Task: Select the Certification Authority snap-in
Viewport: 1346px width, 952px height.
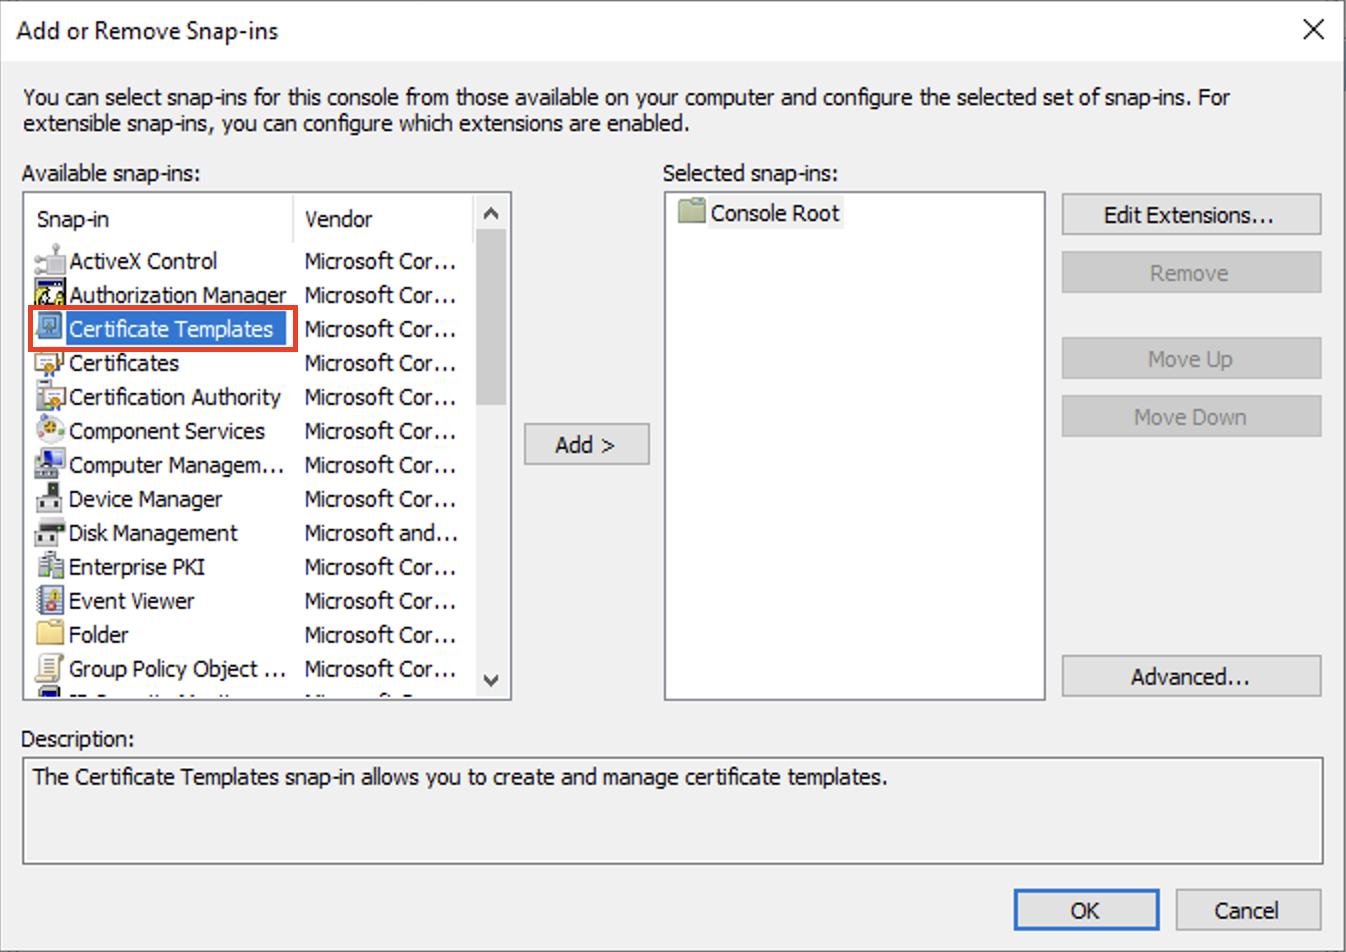Action: (x=165, y=397)
